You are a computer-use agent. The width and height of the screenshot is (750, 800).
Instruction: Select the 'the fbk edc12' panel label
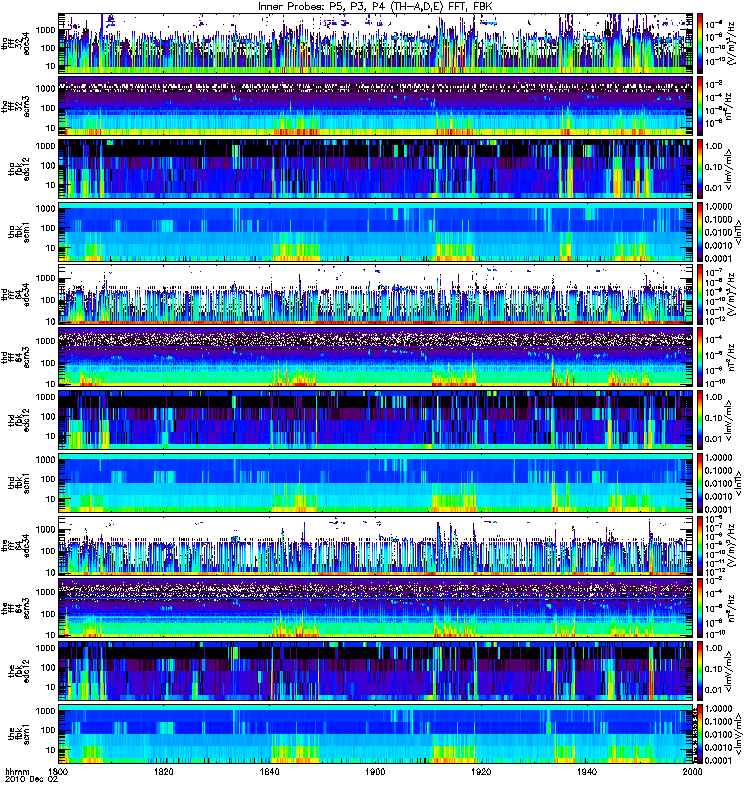19,671
